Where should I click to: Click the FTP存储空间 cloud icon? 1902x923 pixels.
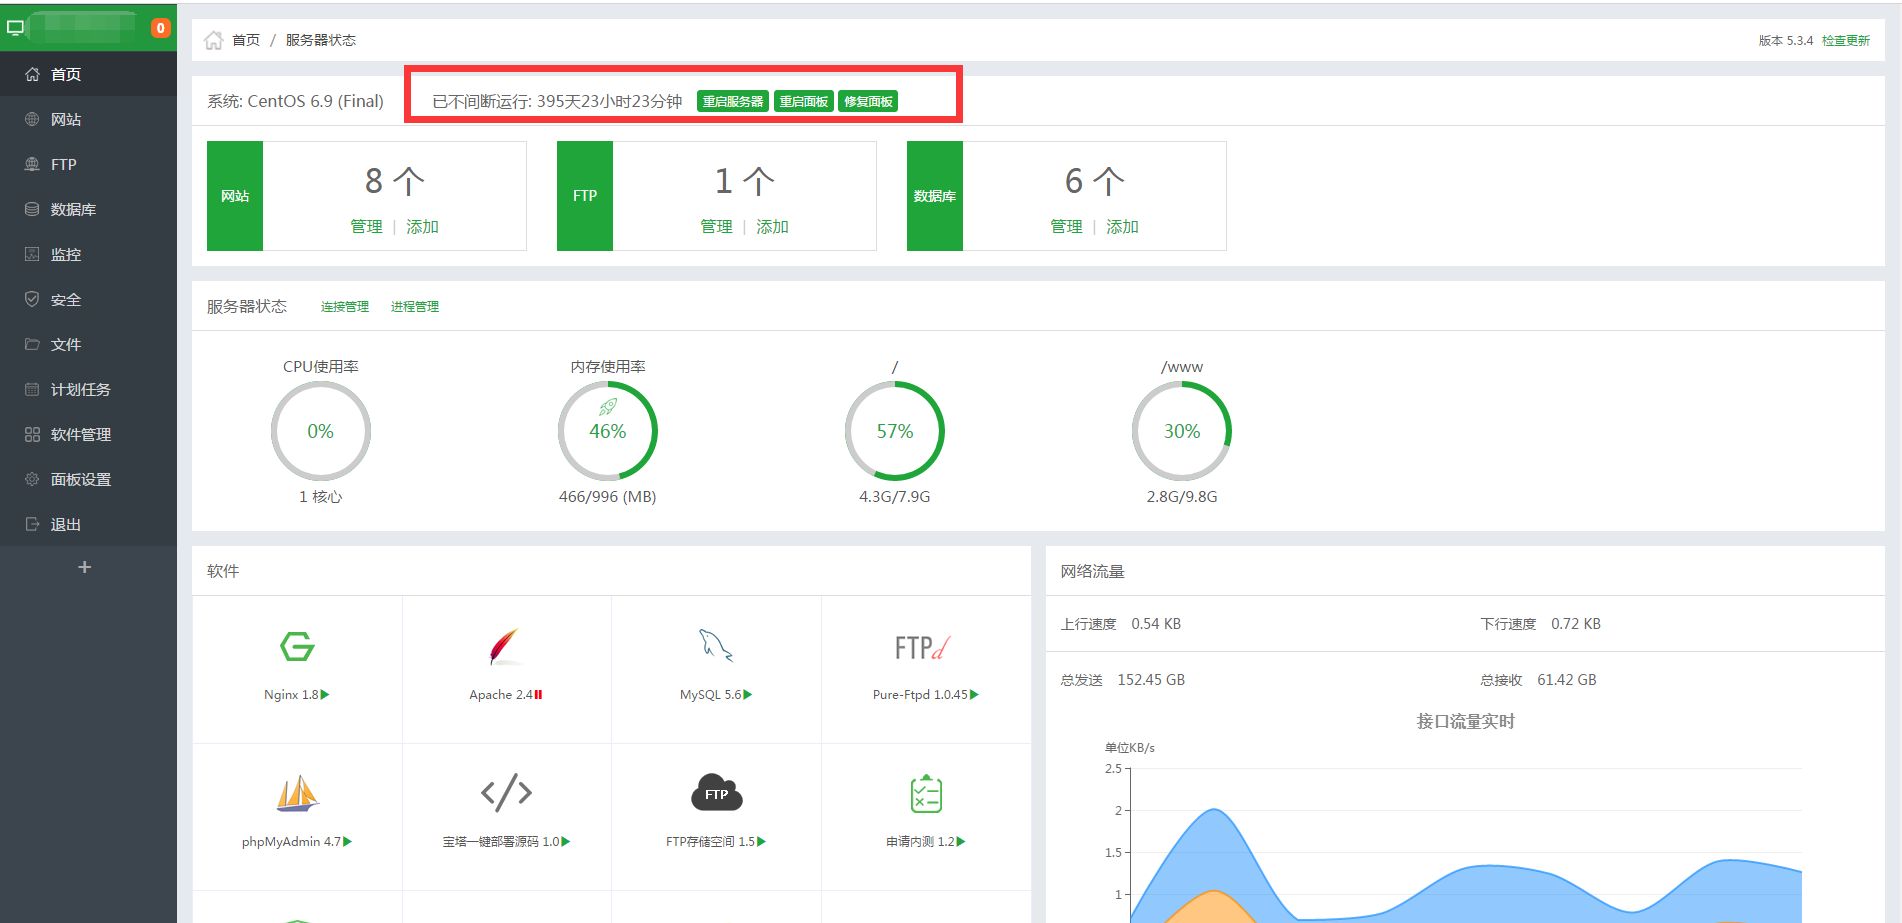(x=717, y=792)
